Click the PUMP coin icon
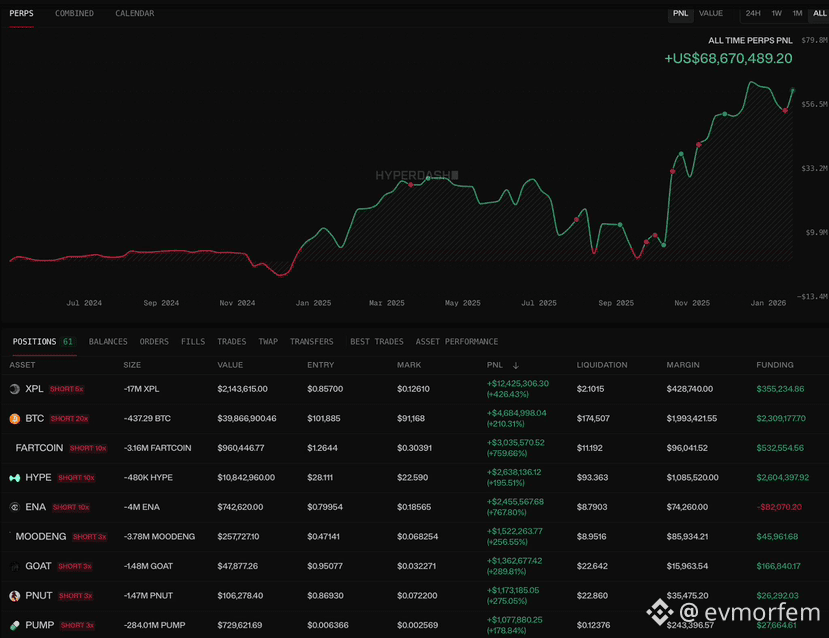 click(15, 626)
